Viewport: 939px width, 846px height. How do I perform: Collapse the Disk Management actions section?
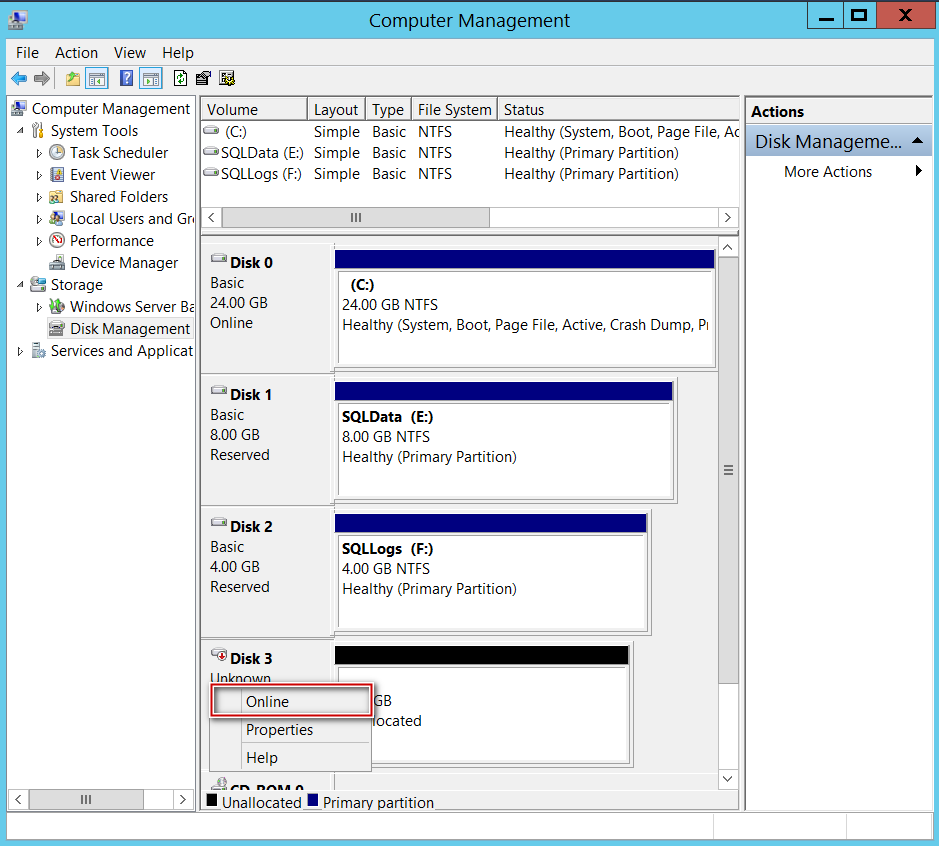click(916, 142)
